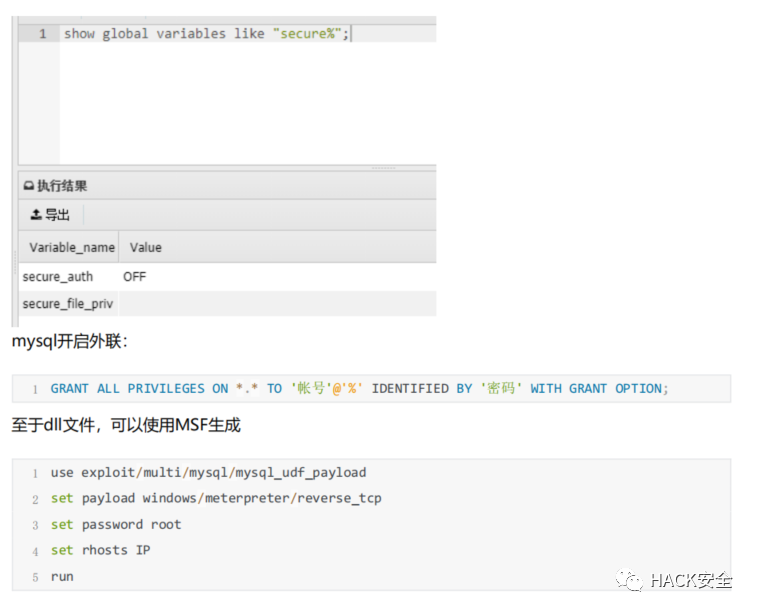The image size is (757, 613).
Task: Click the set payload windows/meterpreter/reverse_tcp line
Action: (216, 498)
